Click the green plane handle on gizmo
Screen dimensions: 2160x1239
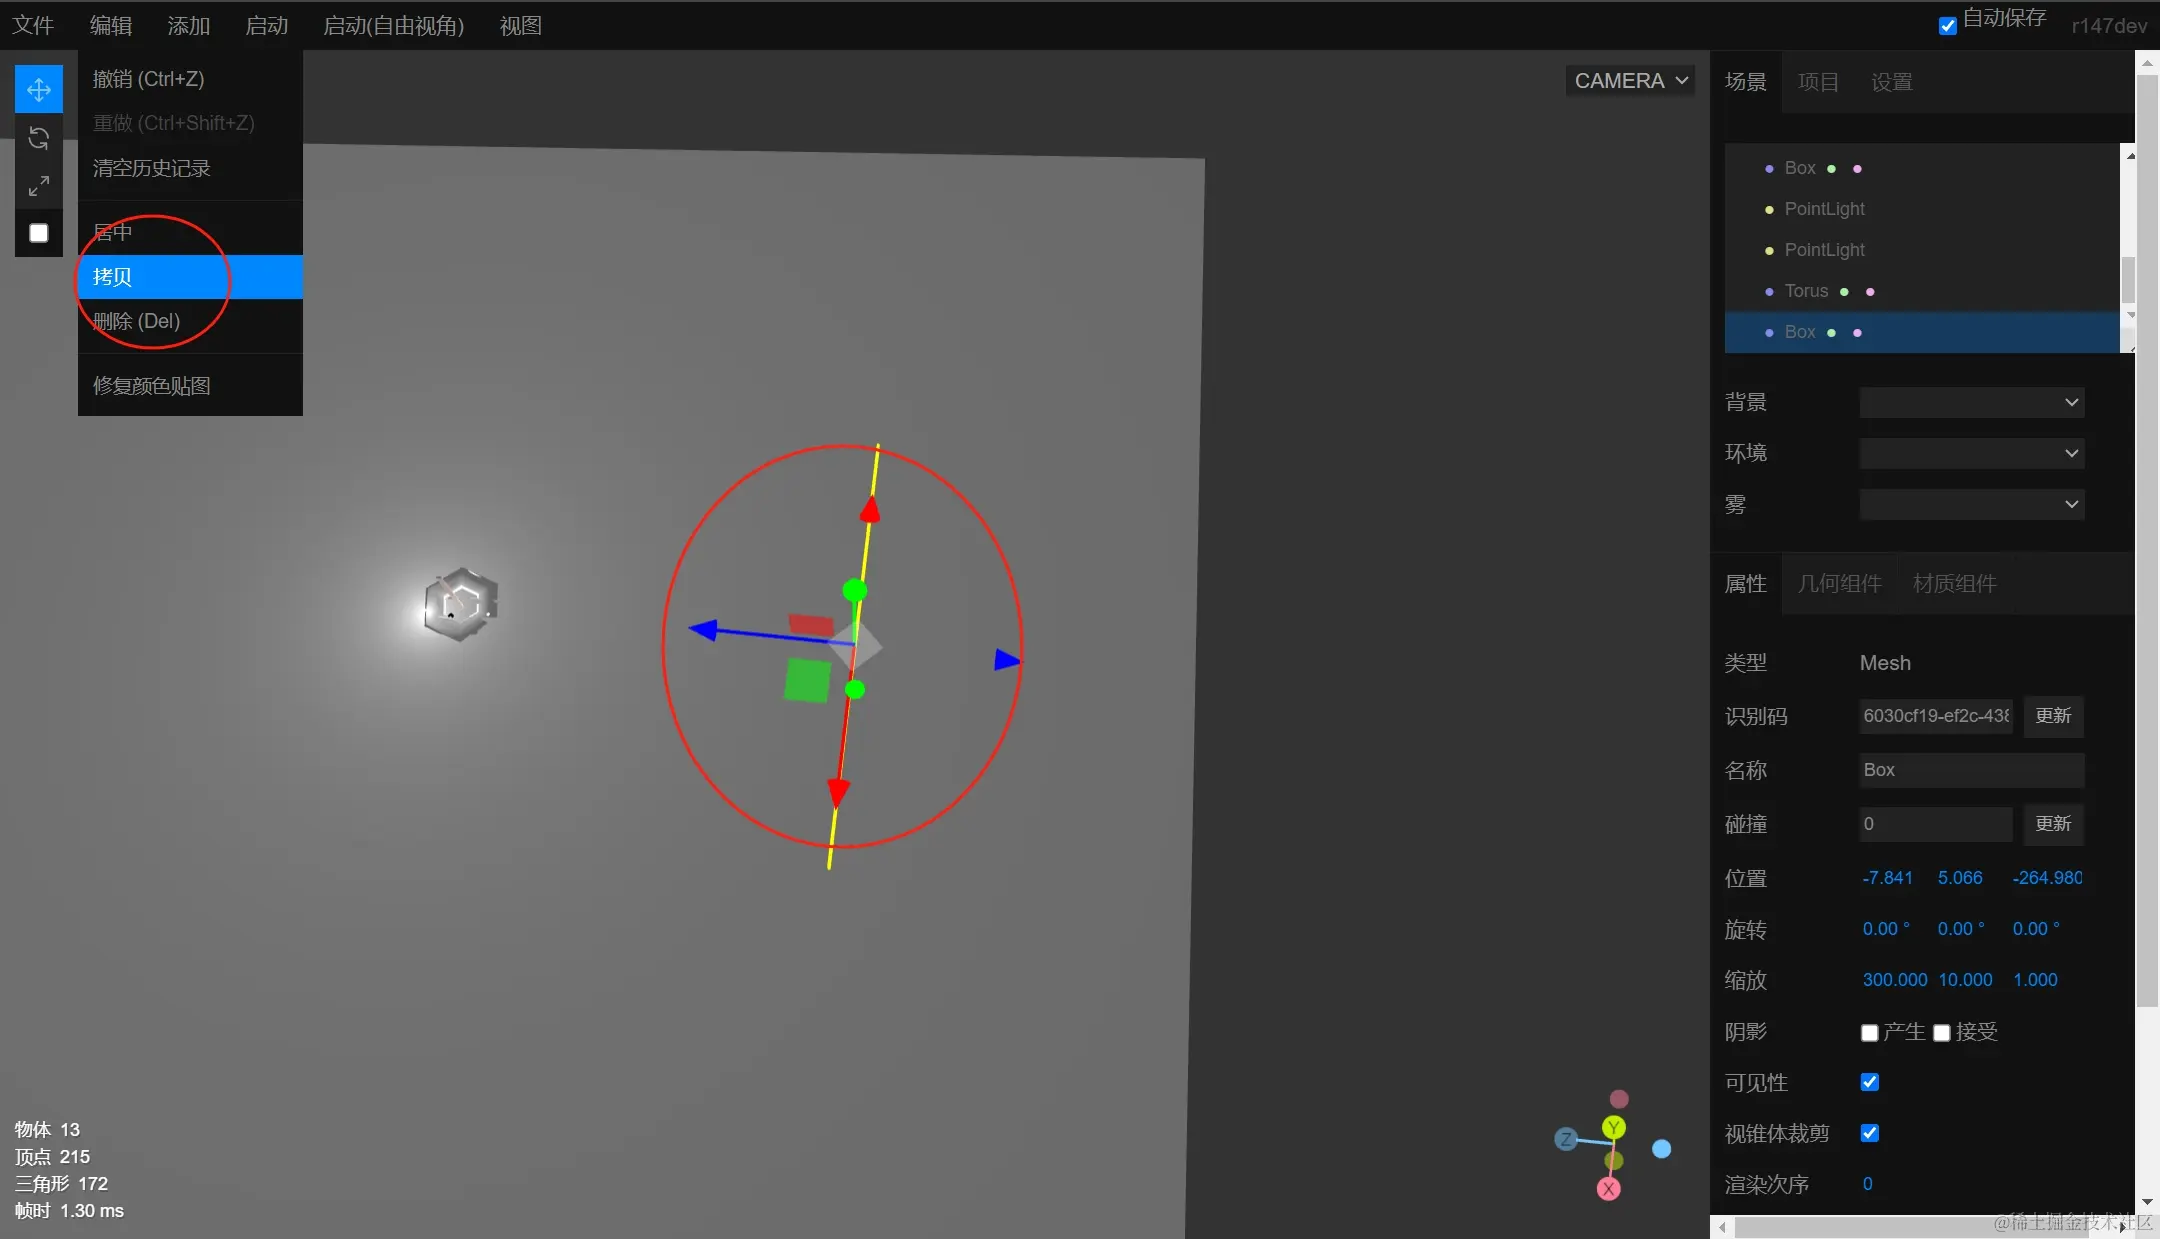click(807, 680)
